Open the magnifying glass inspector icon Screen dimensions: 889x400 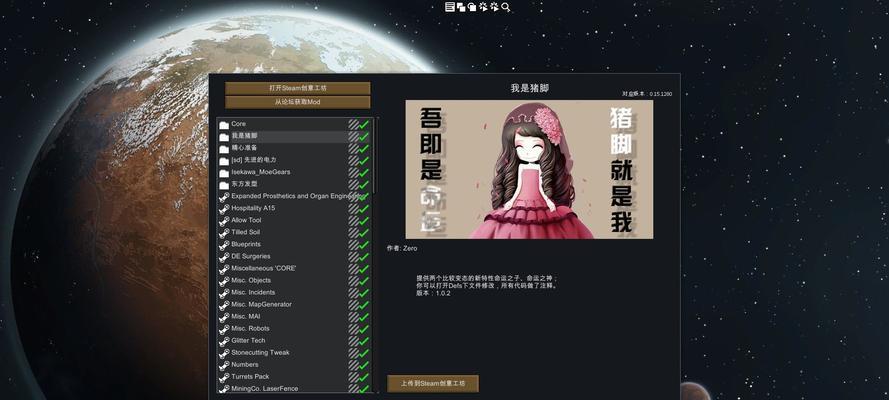[x=506, y=7]
